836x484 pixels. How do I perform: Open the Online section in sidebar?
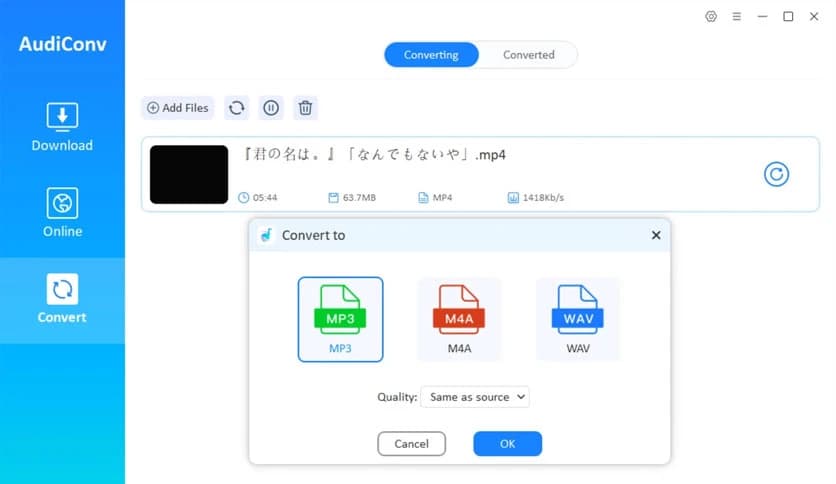[62, 213]
